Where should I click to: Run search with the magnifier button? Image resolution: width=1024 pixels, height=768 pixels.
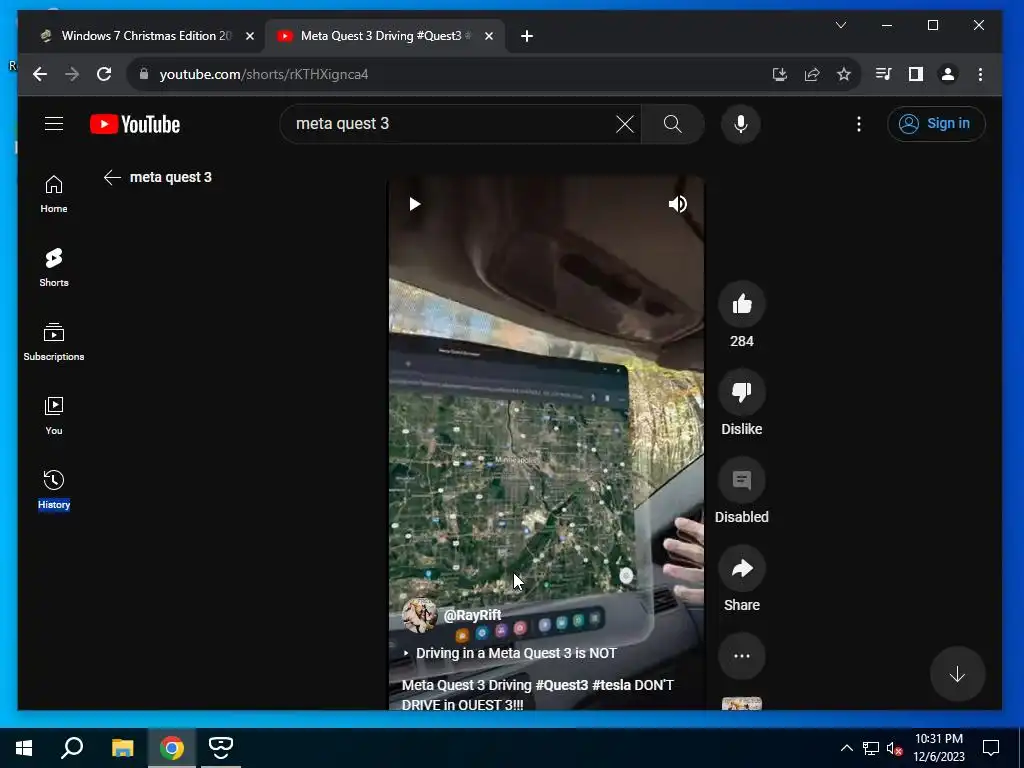point(673,123)
